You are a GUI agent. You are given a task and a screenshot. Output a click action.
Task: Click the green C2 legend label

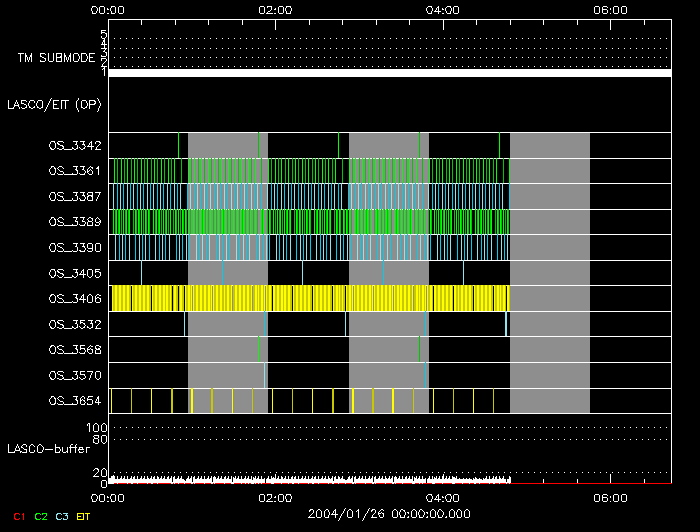tap(41, 516)
